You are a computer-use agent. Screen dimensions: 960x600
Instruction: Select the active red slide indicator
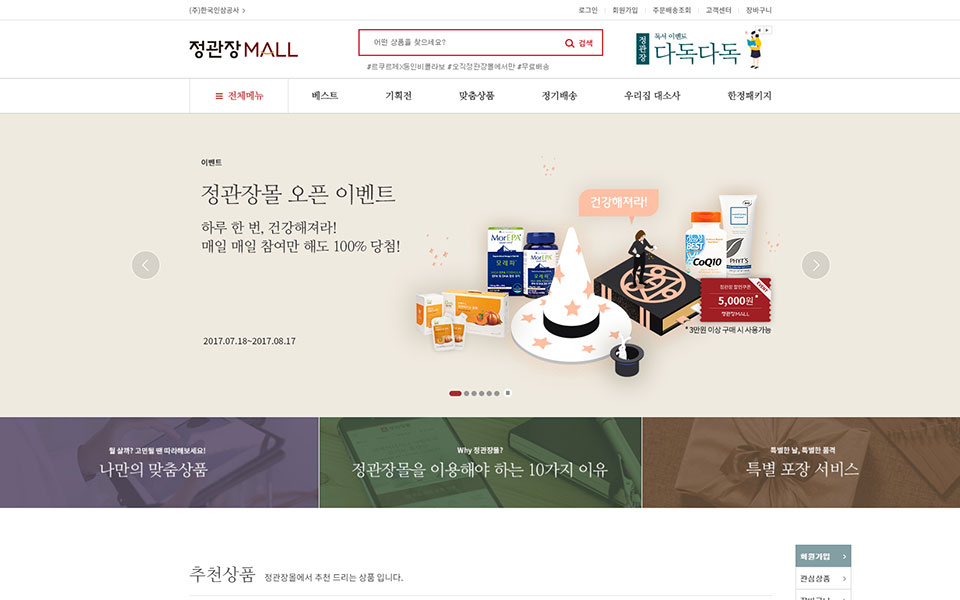click(x=455, y=394)
